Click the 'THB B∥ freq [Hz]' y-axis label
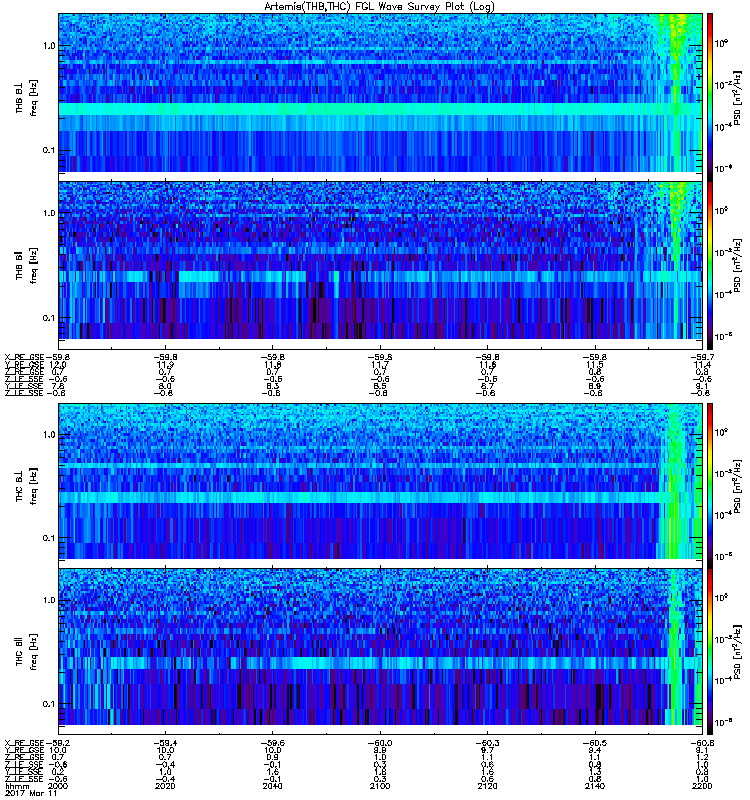This screenshot has height=800, width=750. point(26,265)
